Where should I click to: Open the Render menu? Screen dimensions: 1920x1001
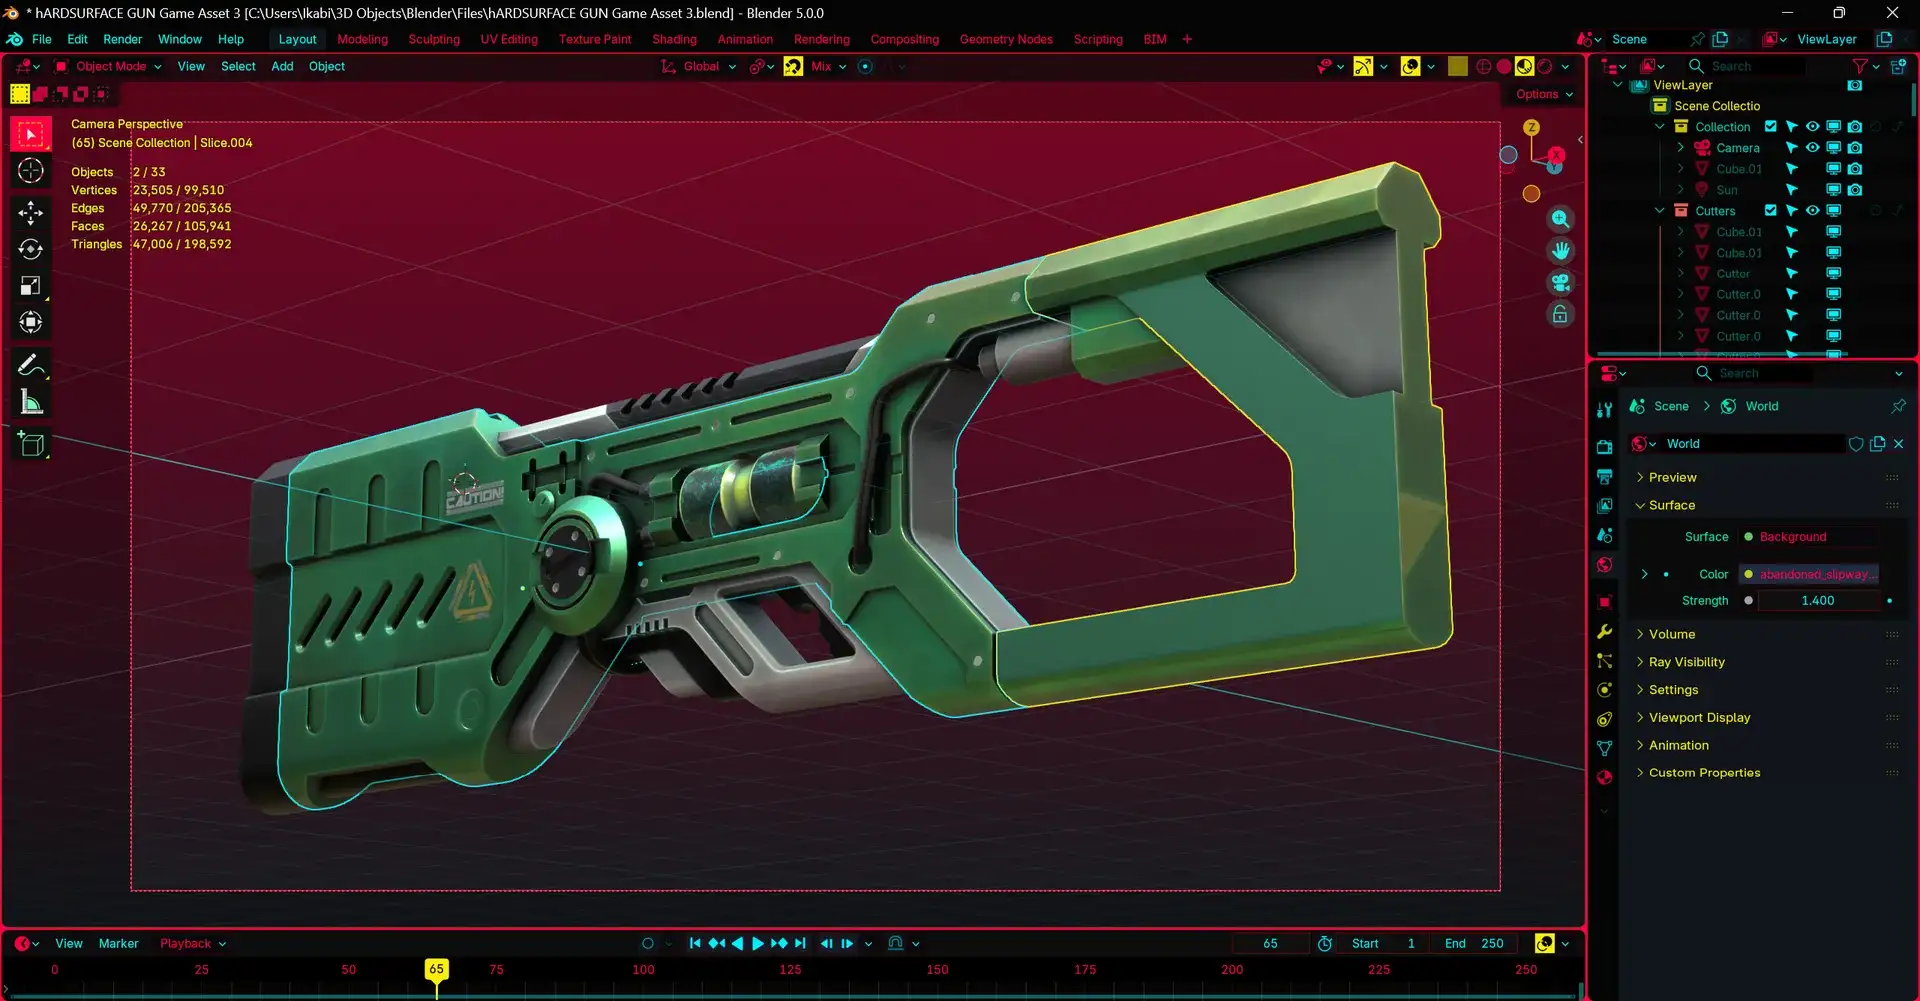point(122,39)
